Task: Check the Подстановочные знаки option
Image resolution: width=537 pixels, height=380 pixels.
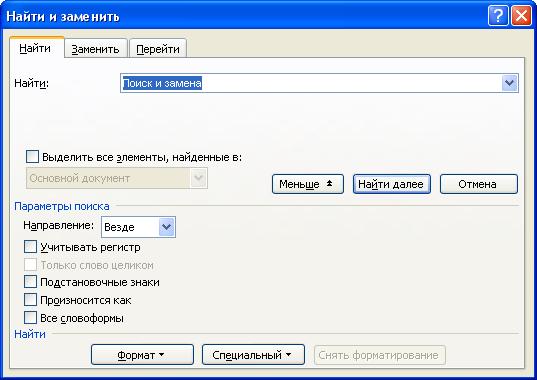Action: [30, 282]
